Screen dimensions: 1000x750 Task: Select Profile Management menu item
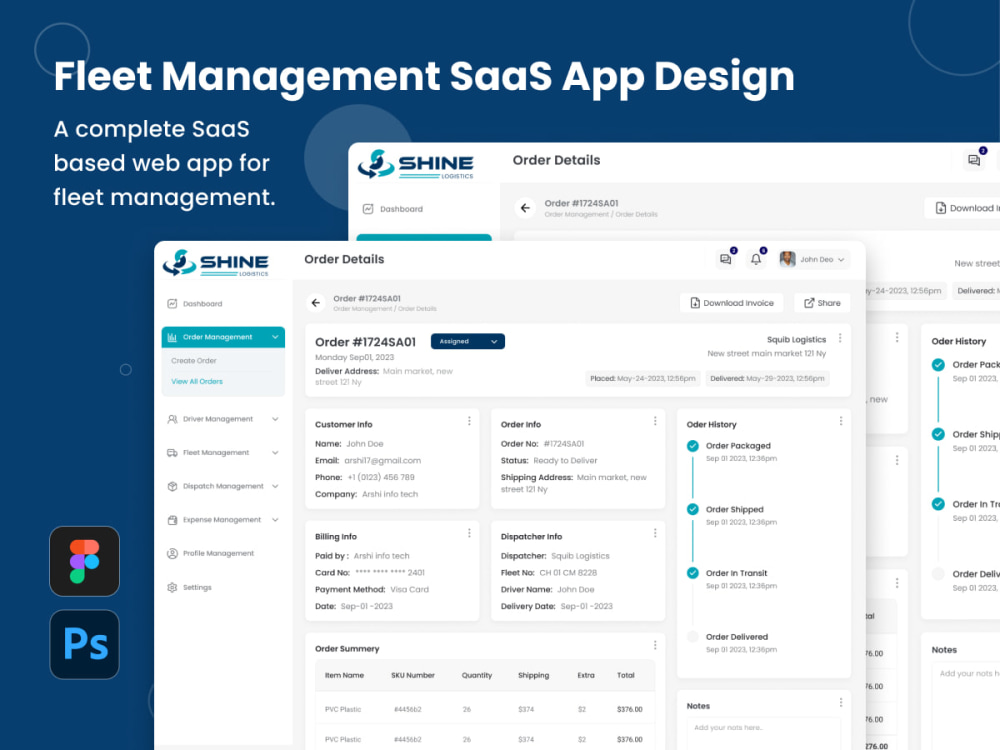click(x=218, y=554)
